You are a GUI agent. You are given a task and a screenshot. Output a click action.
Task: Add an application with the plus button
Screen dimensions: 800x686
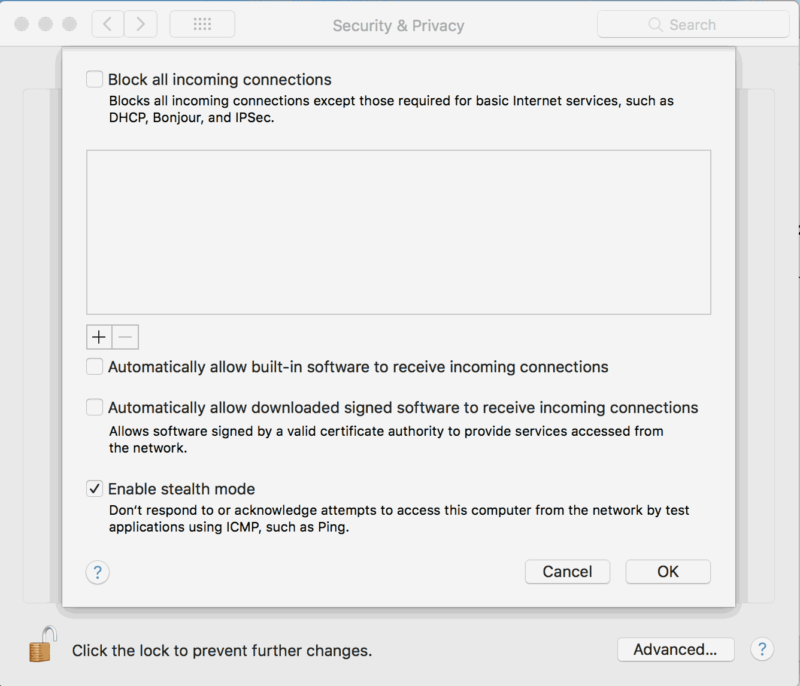[x=99, y=337]
